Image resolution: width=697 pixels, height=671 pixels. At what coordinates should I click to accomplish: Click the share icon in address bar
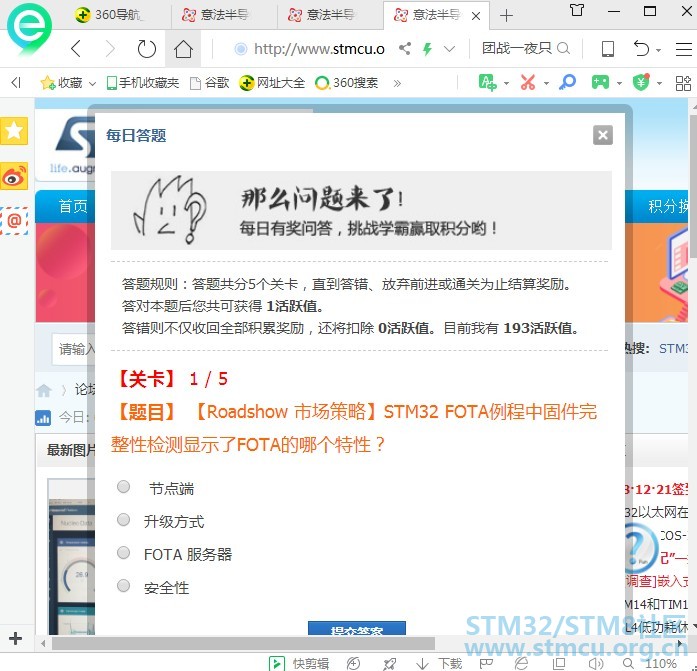[x=405, y=48]
